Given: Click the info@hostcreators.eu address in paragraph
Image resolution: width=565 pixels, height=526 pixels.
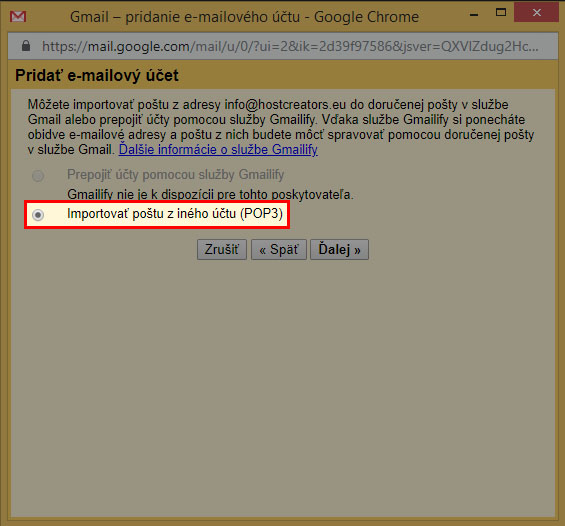Looking at the screenshot, I should click(285, 104).
